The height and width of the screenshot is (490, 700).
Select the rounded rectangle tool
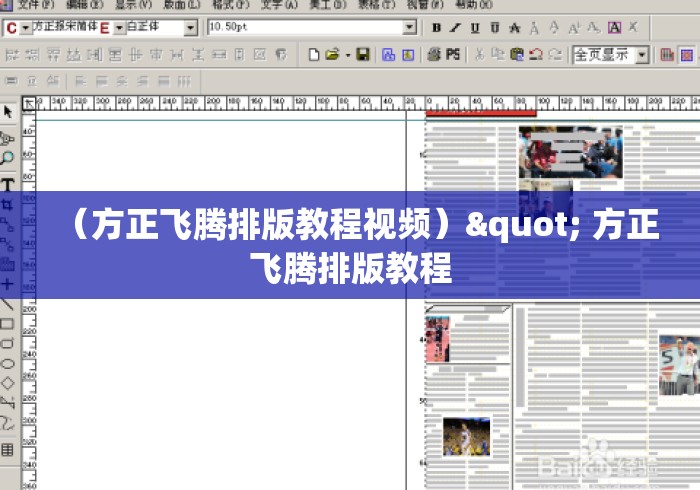coord(8,344)
